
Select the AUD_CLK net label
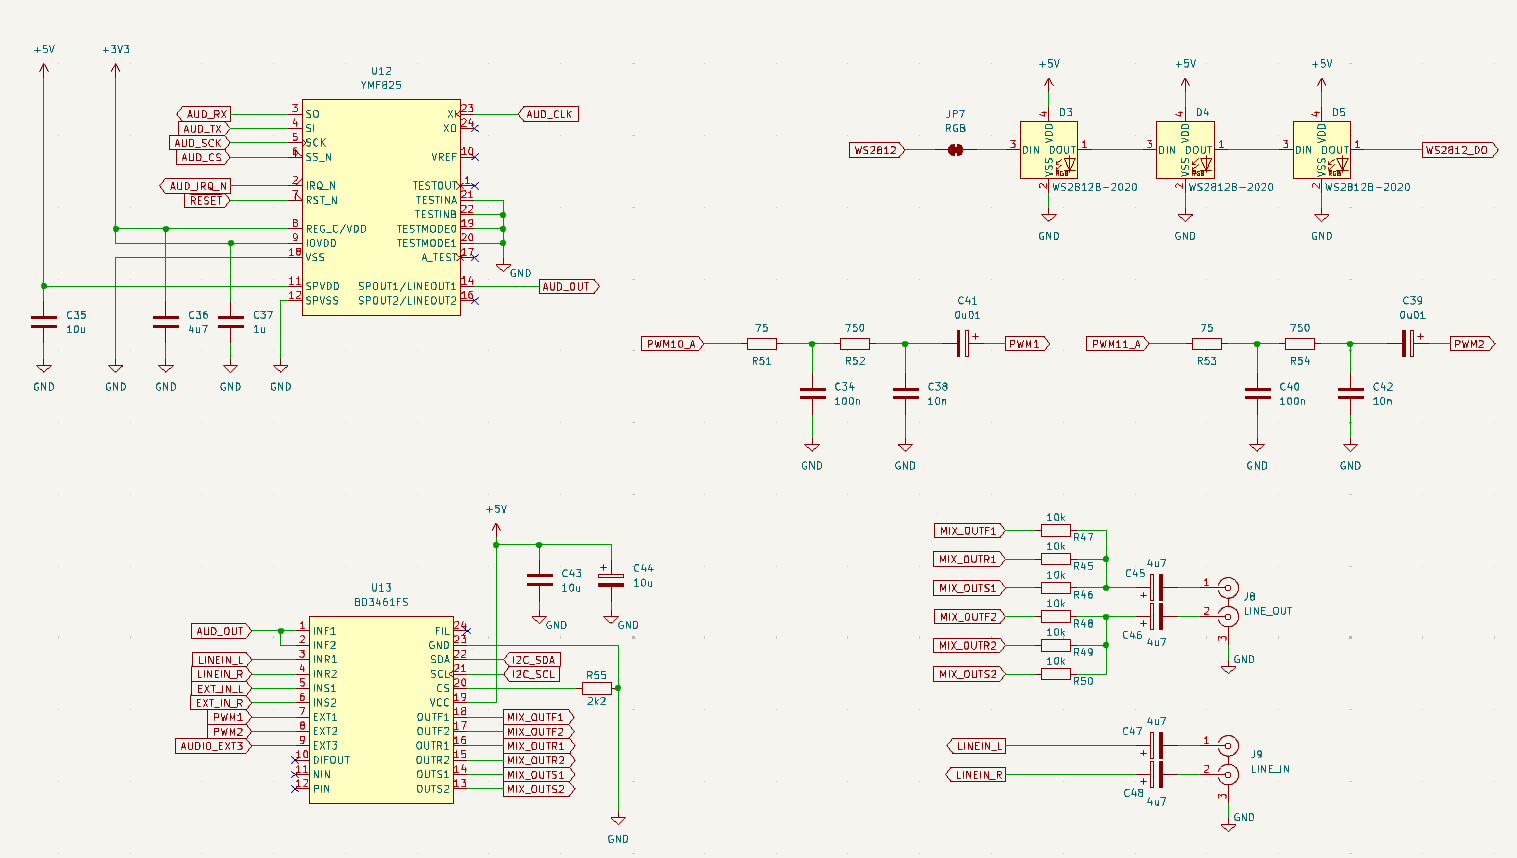point(549,114)
